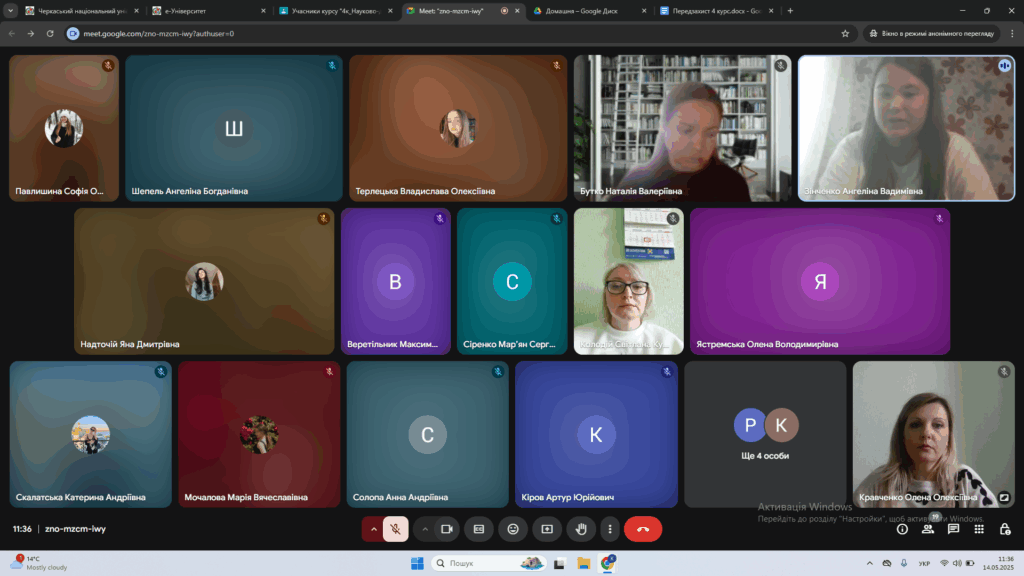Toggle closed captions

[479, 528]
